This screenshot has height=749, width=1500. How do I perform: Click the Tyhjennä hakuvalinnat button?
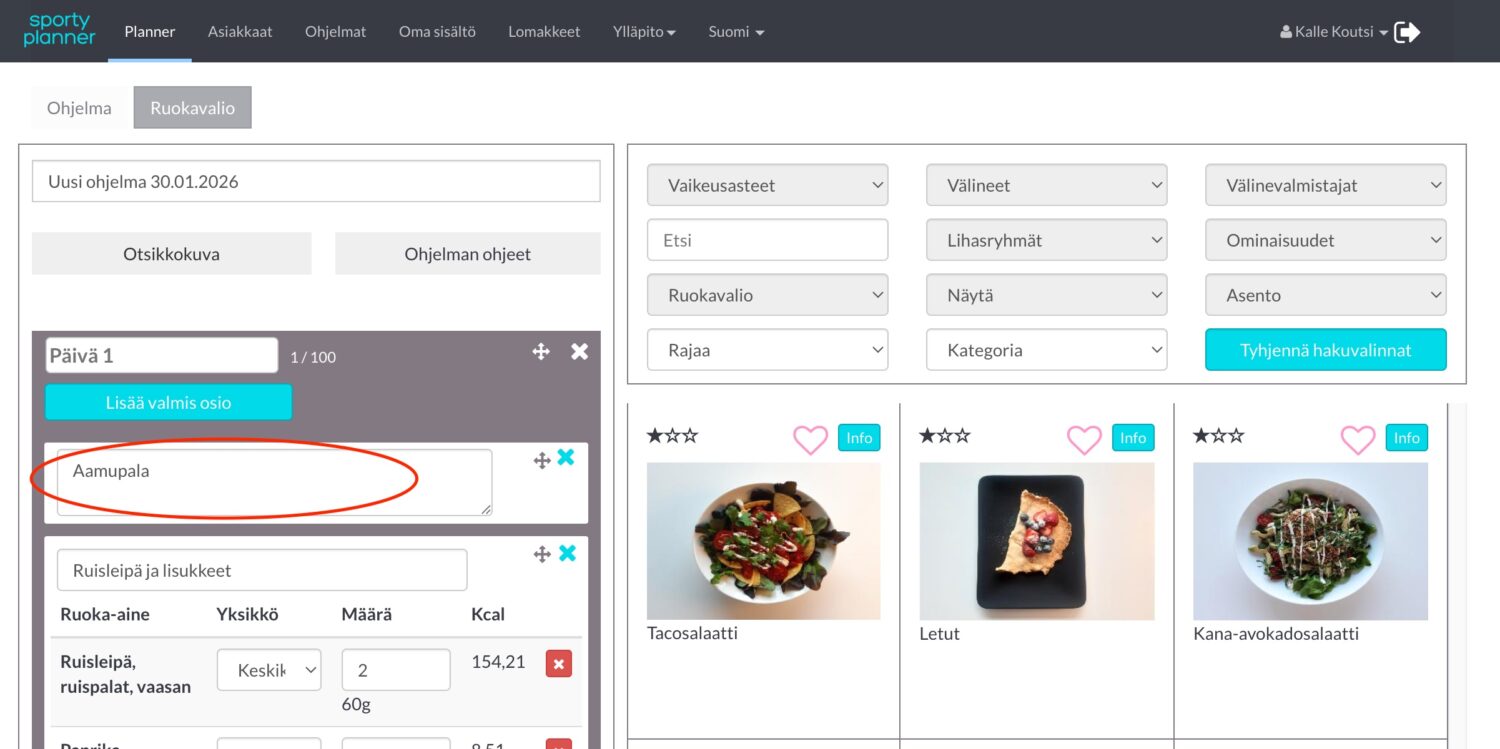click(x=1325, y=350)
